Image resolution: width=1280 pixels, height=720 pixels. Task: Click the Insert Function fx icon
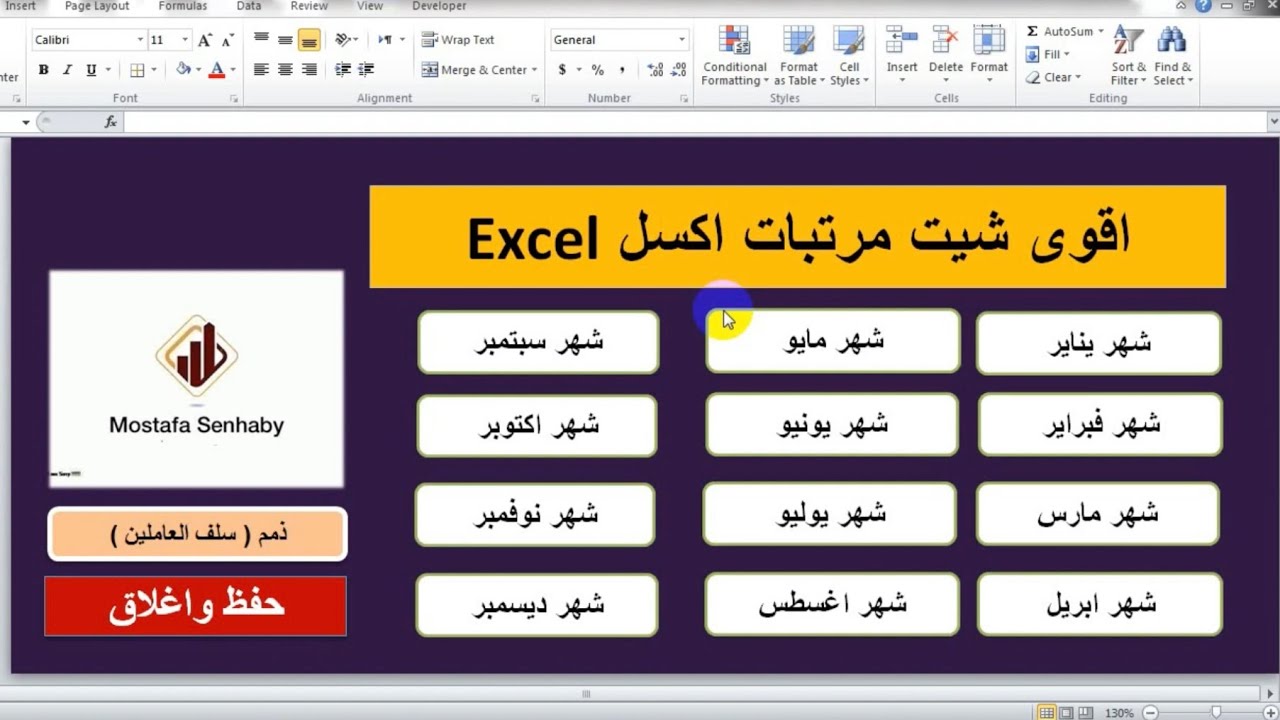(111, 122)
